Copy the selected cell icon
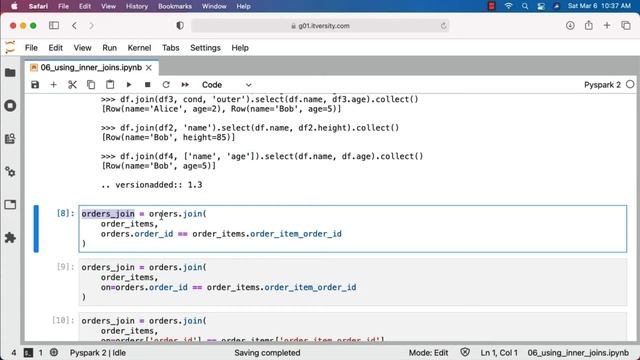The width and height of the screenshot is (640, 360). tap(91, 84)
